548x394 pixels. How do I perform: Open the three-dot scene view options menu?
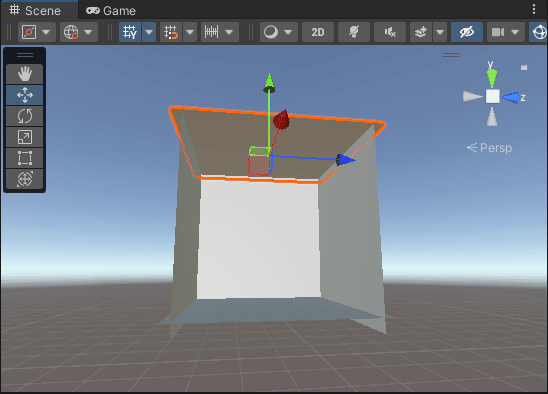534,9
